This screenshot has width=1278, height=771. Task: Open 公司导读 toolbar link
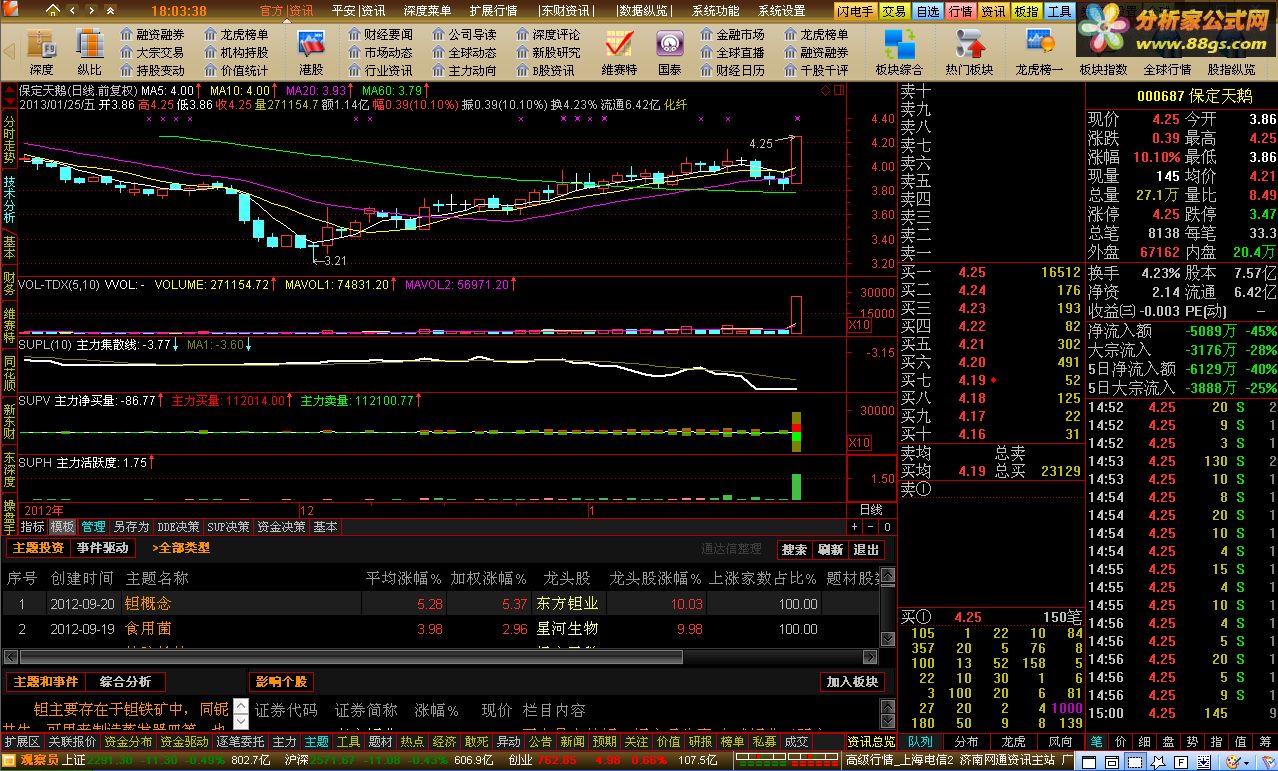tap(464, 34)
